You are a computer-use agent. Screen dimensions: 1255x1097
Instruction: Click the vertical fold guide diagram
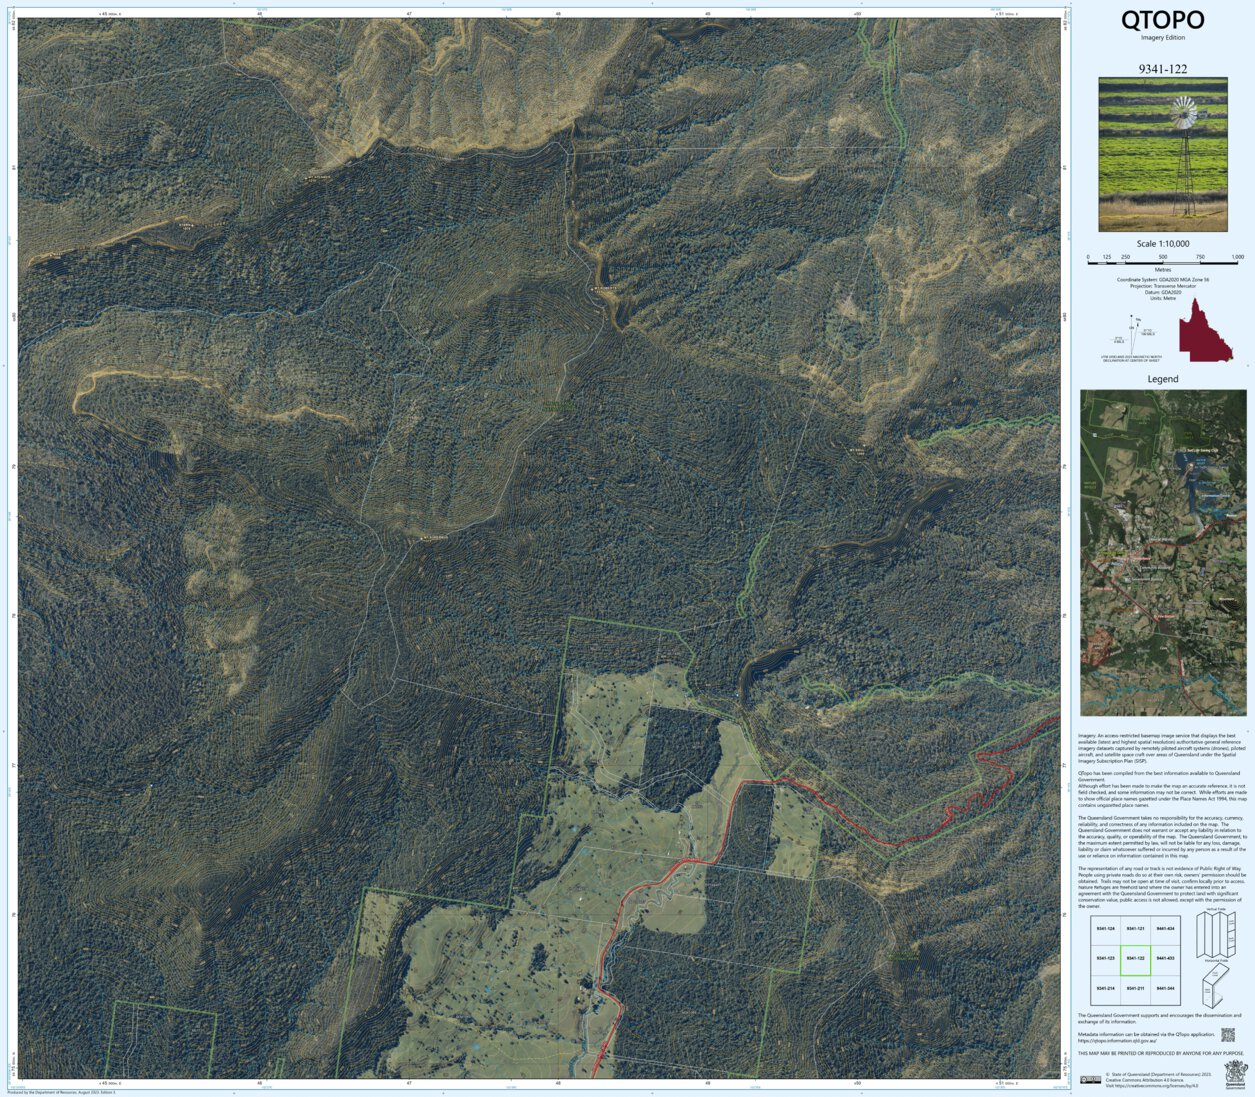1216,936
